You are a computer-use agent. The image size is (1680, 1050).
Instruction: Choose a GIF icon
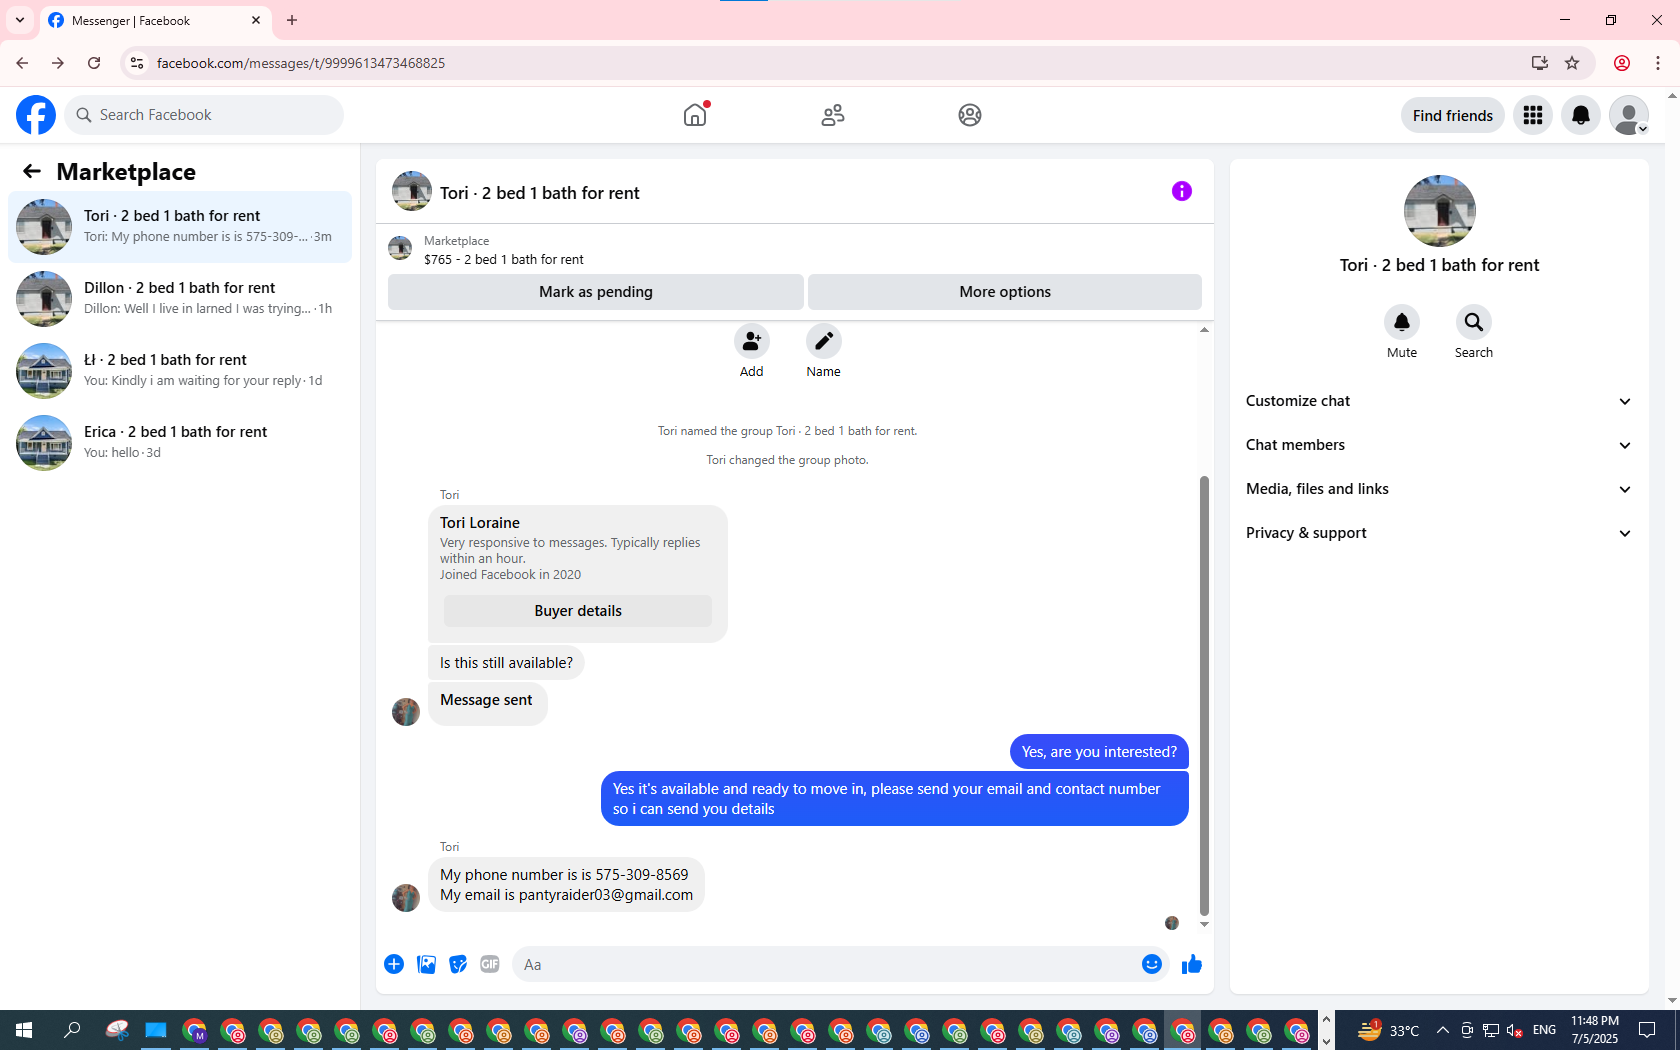point(490,964)
